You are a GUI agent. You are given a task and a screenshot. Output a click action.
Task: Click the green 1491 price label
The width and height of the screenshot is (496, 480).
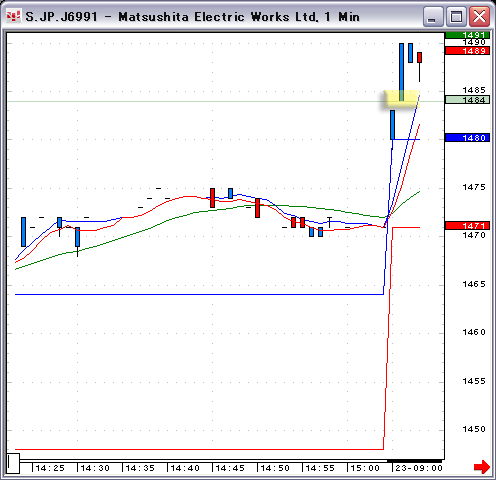pyautogui.click(x=467, y=35)
